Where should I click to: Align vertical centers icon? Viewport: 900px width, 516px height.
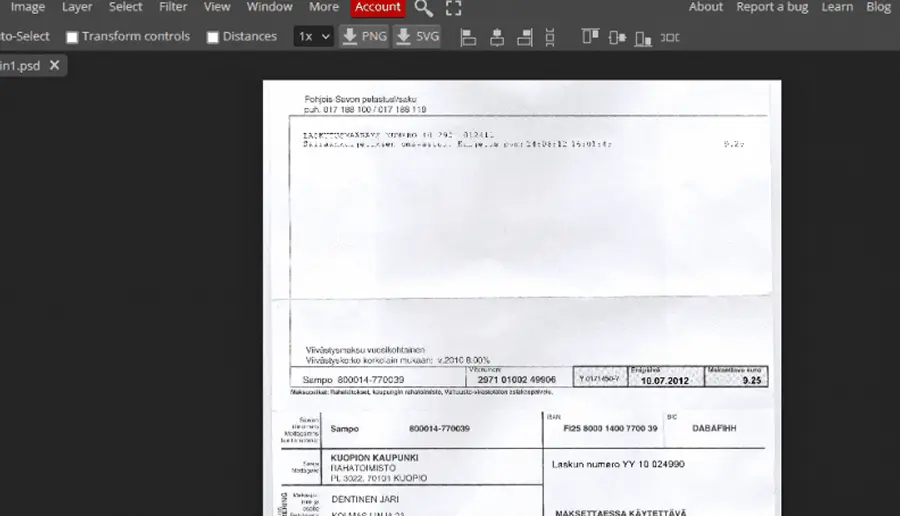[617, 37]
